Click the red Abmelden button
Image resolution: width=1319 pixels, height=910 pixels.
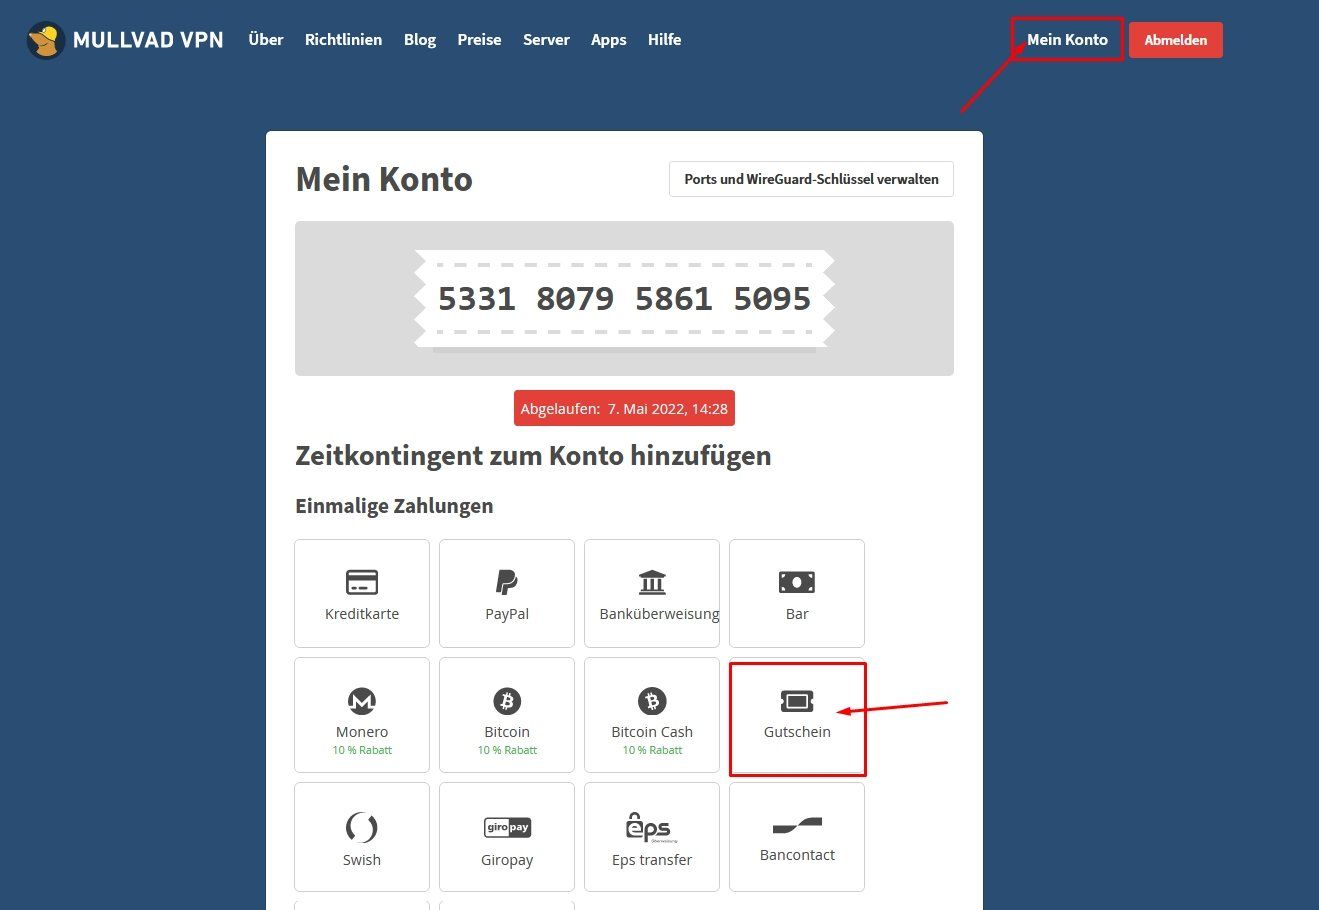click(x=1176, y=40)
